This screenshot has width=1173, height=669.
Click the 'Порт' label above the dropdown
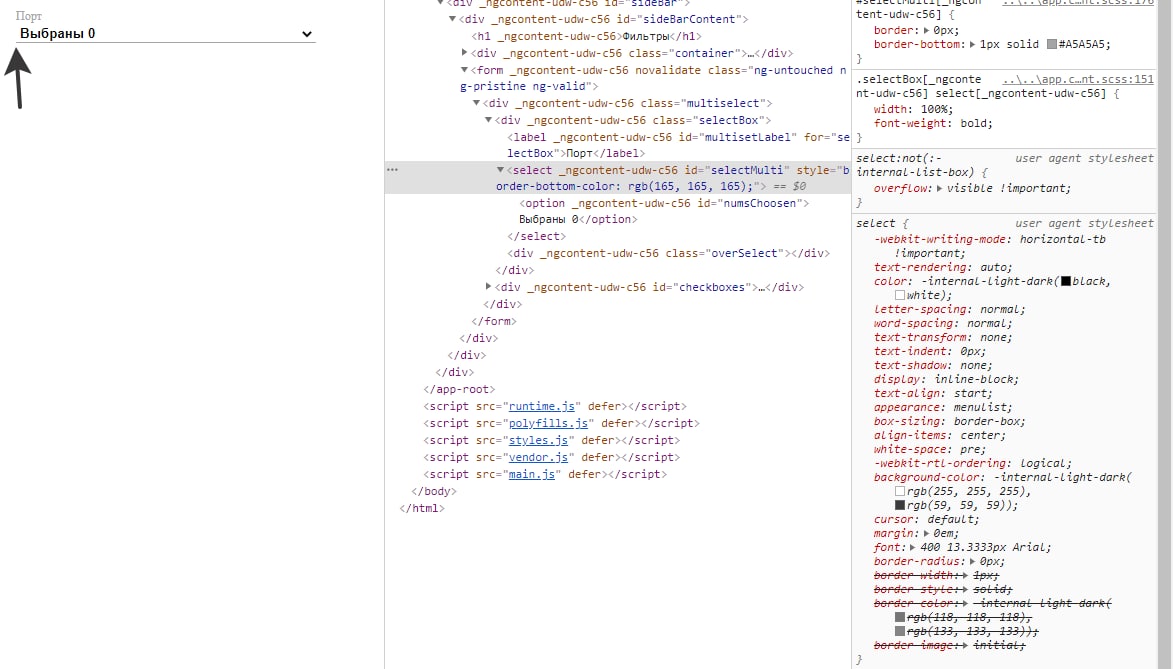point(28,16)
